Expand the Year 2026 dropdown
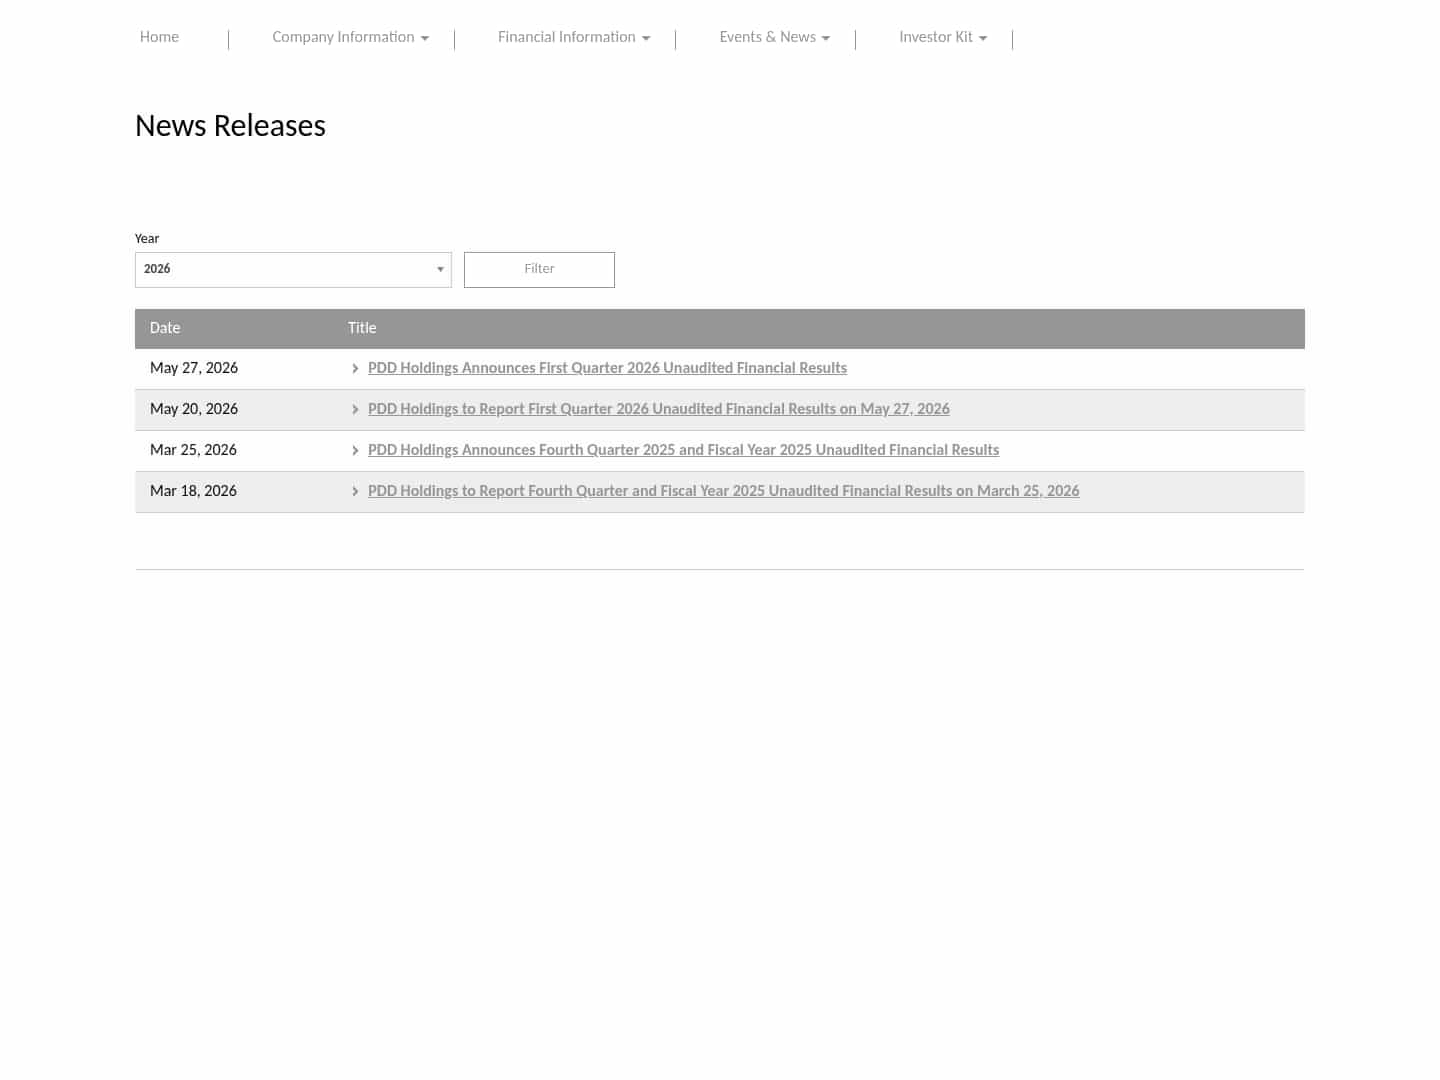The height and width of the screenshot is (1080, 1440). coord(293,270)
